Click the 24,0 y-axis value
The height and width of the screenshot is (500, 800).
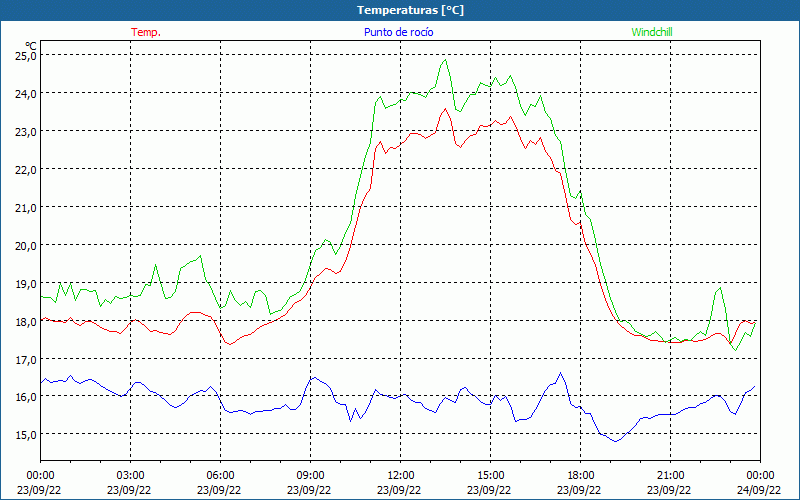tap(26, 93)
